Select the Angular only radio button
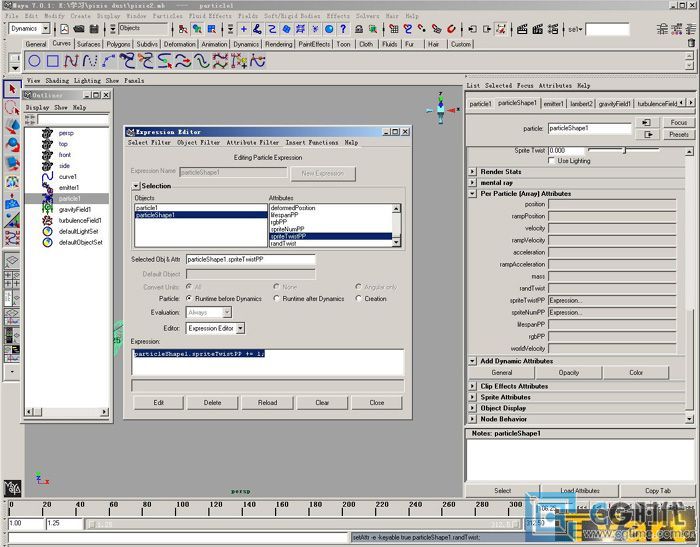700x547 pixels. tap(358, 286)
